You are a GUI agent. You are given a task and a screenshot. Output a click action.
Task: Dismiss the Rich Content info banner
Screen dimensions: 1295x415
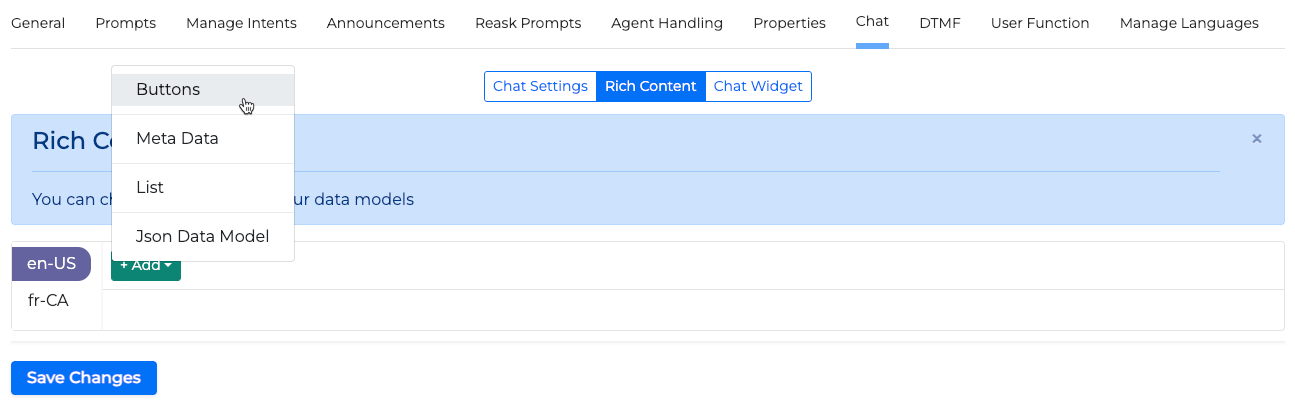tap(1256, 139)
